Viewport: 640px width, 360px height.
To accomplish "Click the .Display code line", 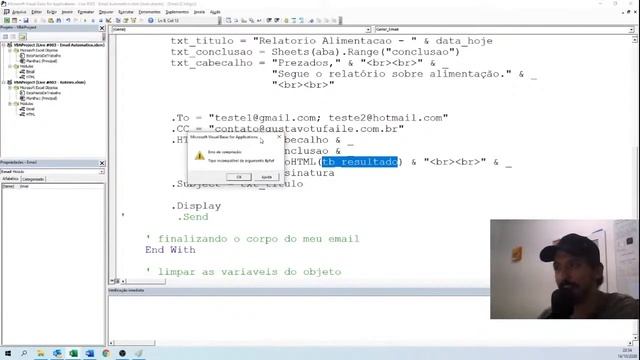I will click(x=196, y=206).
